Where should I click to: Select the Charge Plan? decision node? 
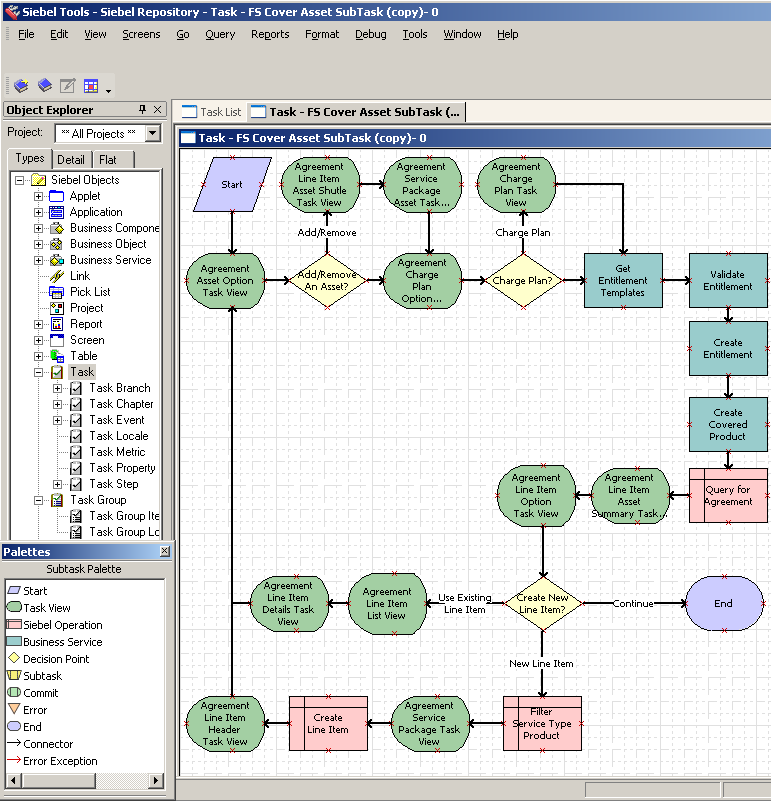point(523,280)
